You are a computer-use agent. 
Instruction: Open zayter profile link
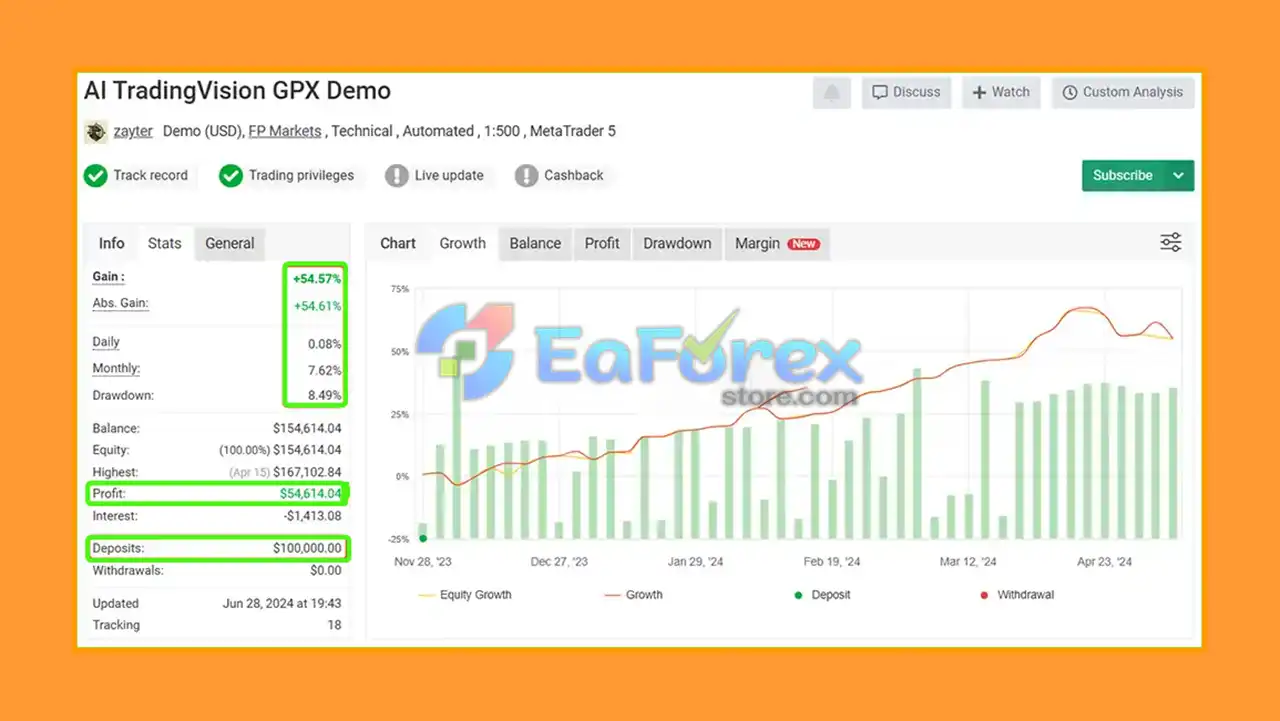(x=133, y=131)
